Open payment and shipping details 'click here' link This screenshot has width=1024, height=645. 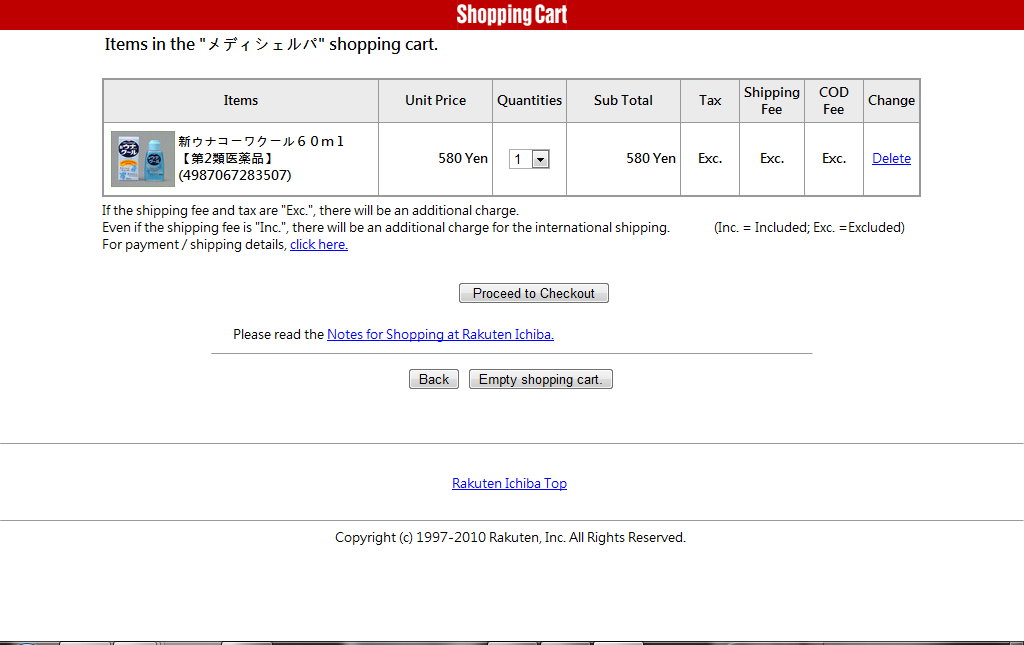pyautogui.click(x=319, y=244)
